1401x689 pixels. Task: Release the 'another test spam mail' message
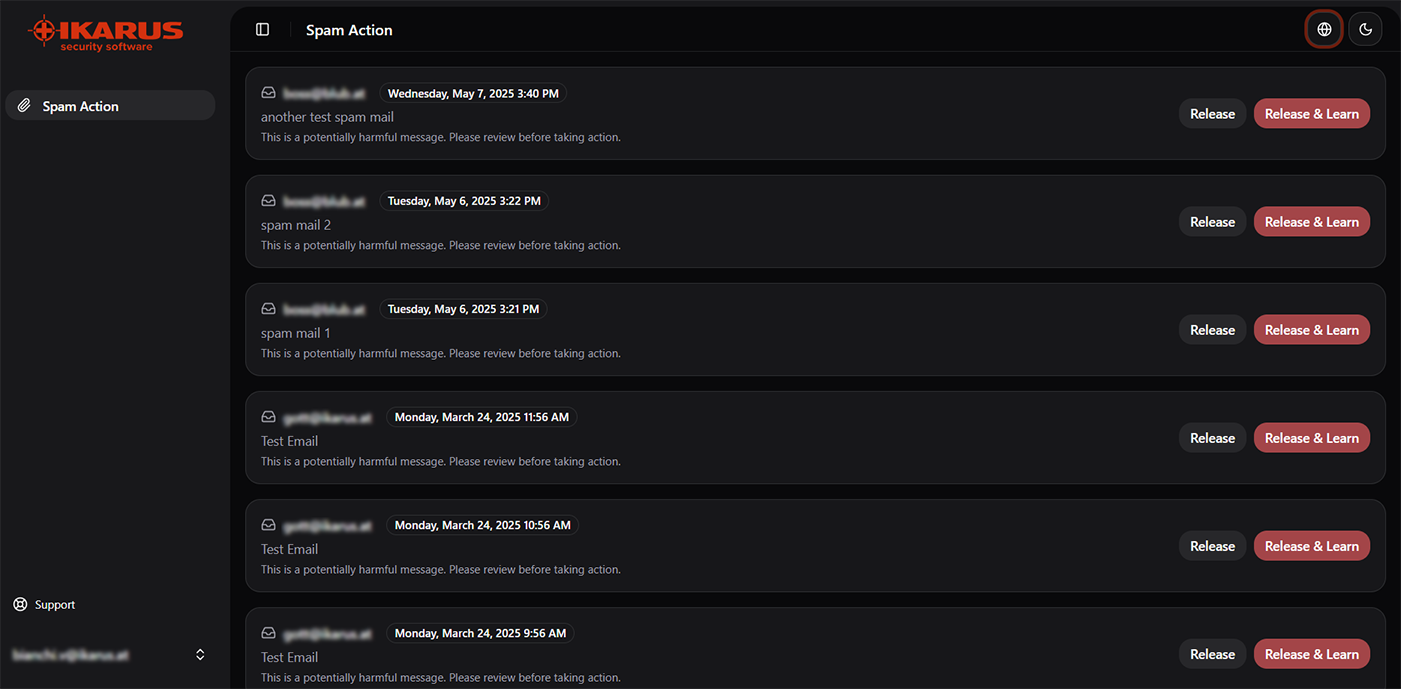pos(1212,114)
